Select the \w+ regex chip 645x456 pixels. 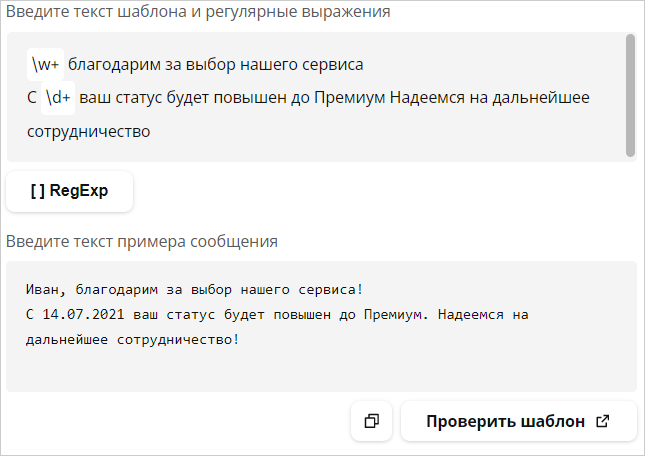pyautogui.click(x=45, y=65)
